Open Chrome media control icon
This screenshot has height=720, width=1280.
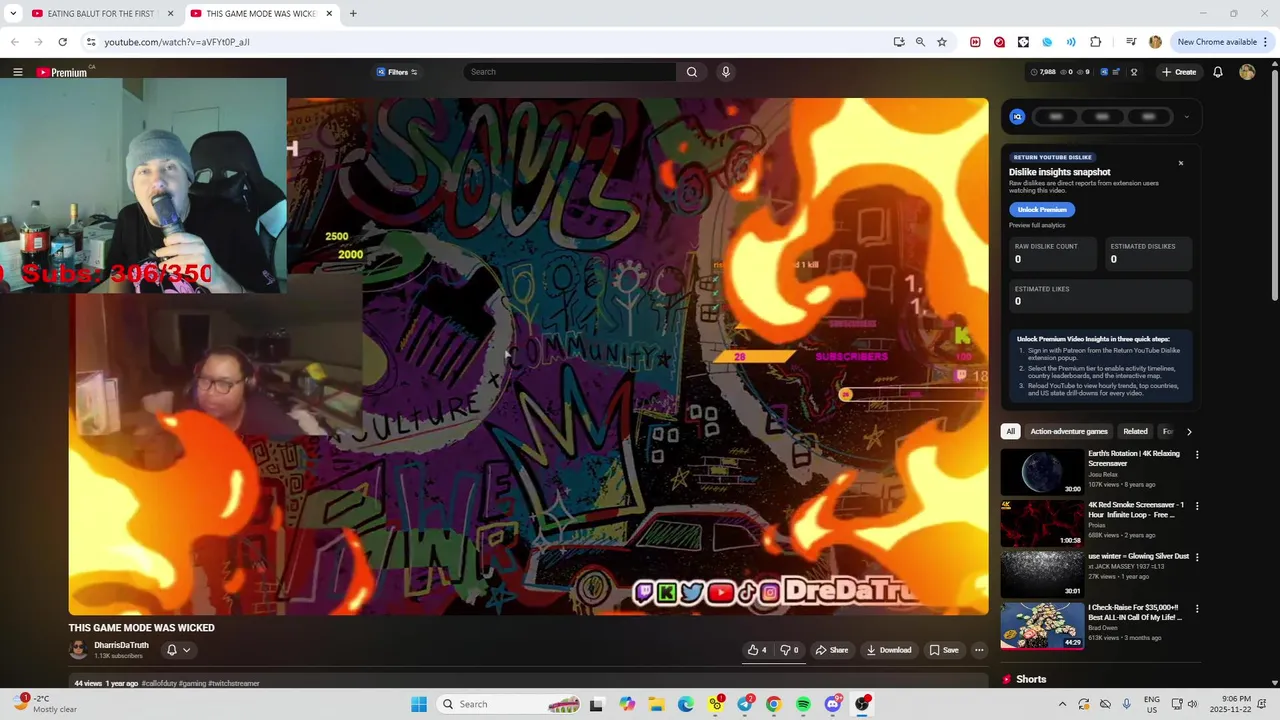[x=1131, y=42]
